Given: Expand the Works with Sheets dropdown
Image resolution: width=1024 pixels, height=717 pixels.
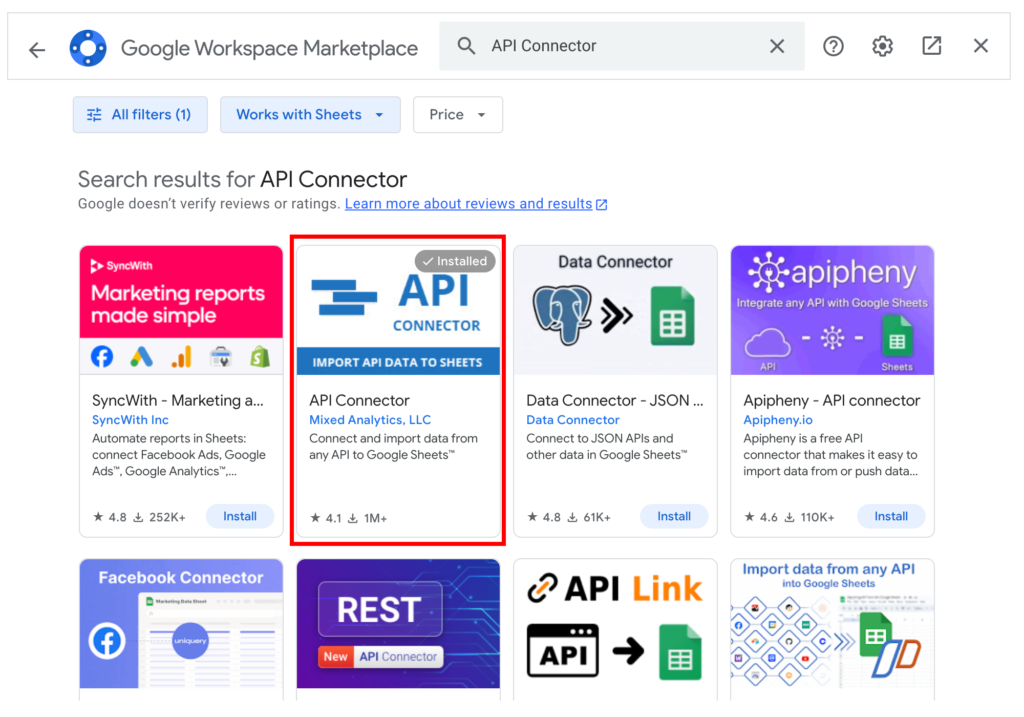Looking at the screenshot, I should point(310,114).
